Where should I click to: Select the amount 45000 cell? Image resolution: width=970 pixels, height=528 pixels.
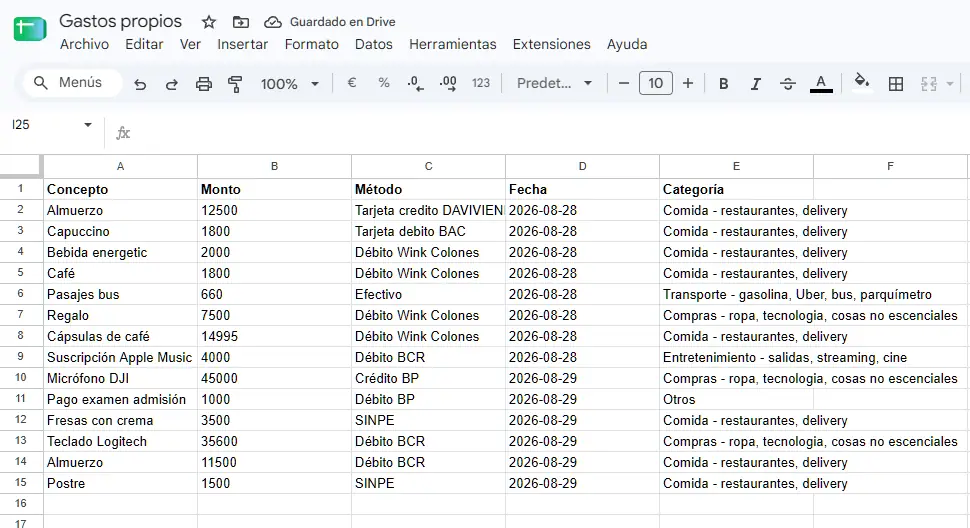tap(274, 378)
